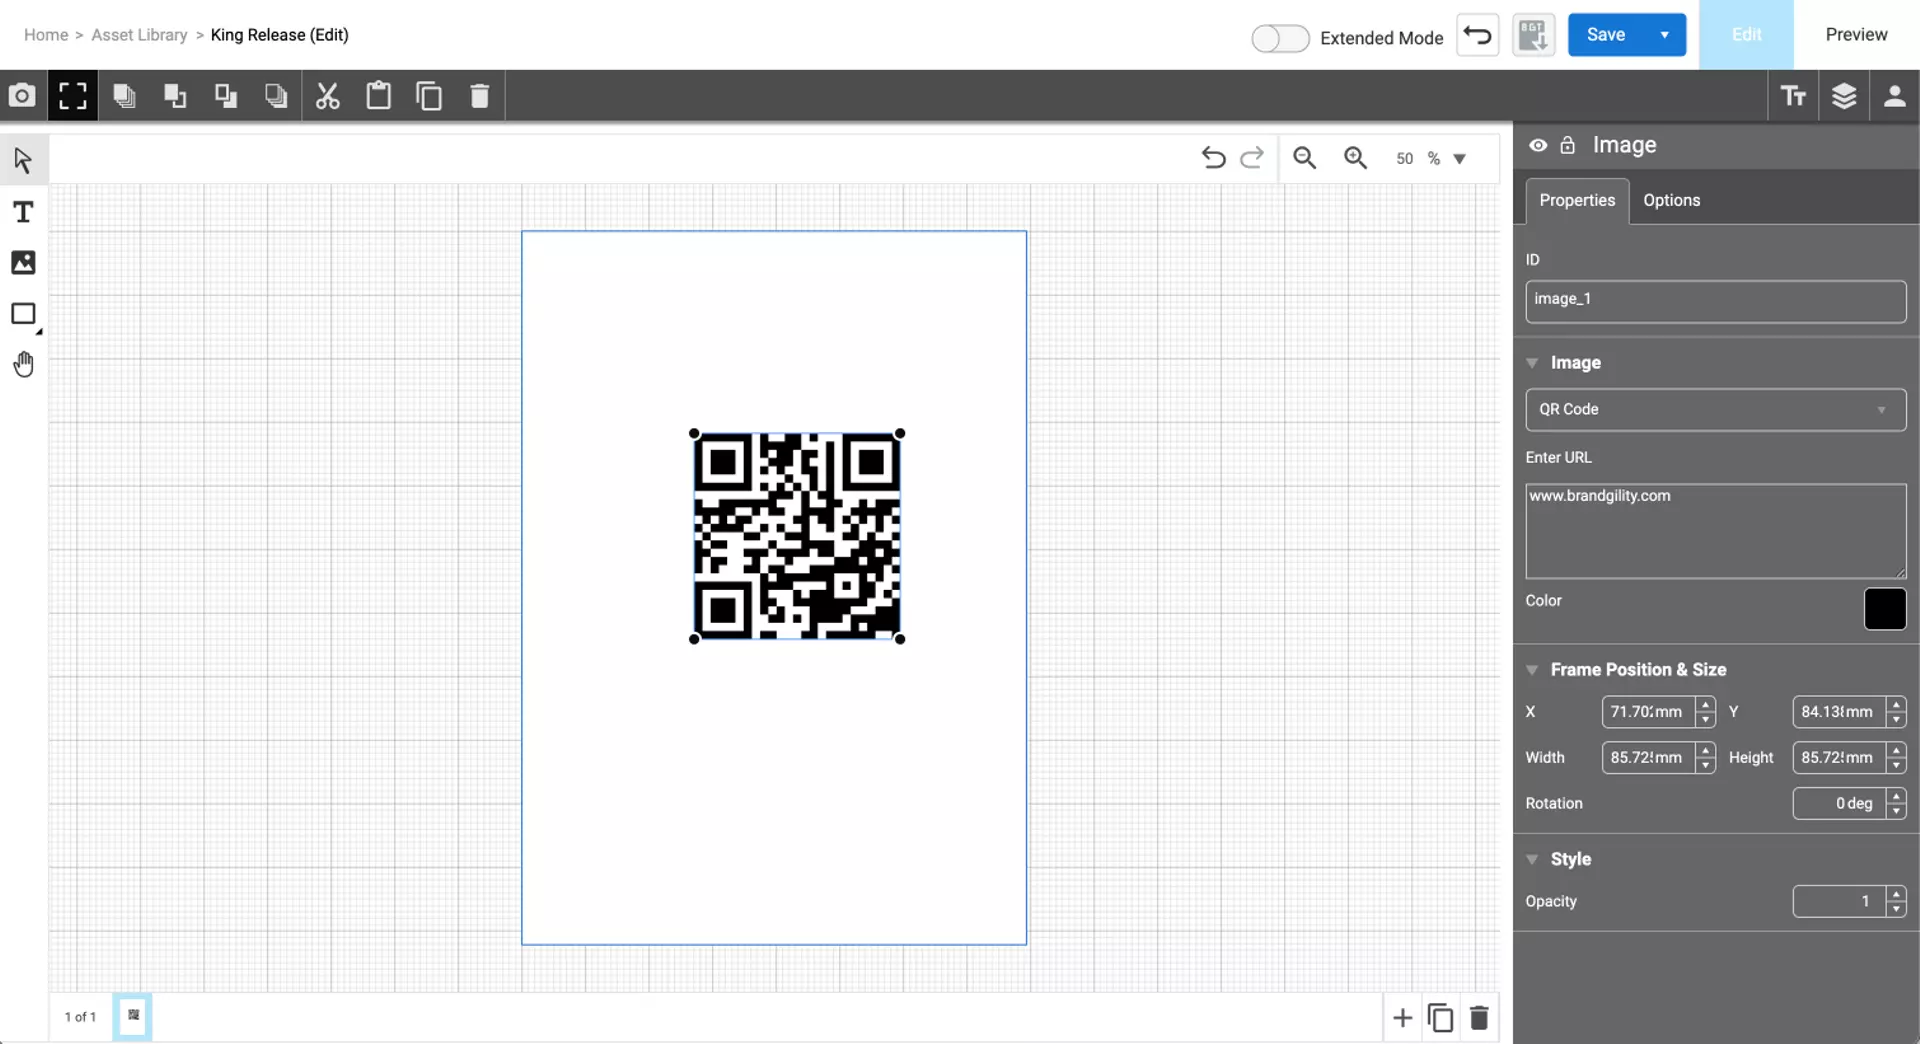
Task: Select the Text tool
Action: tap(23, 212)
